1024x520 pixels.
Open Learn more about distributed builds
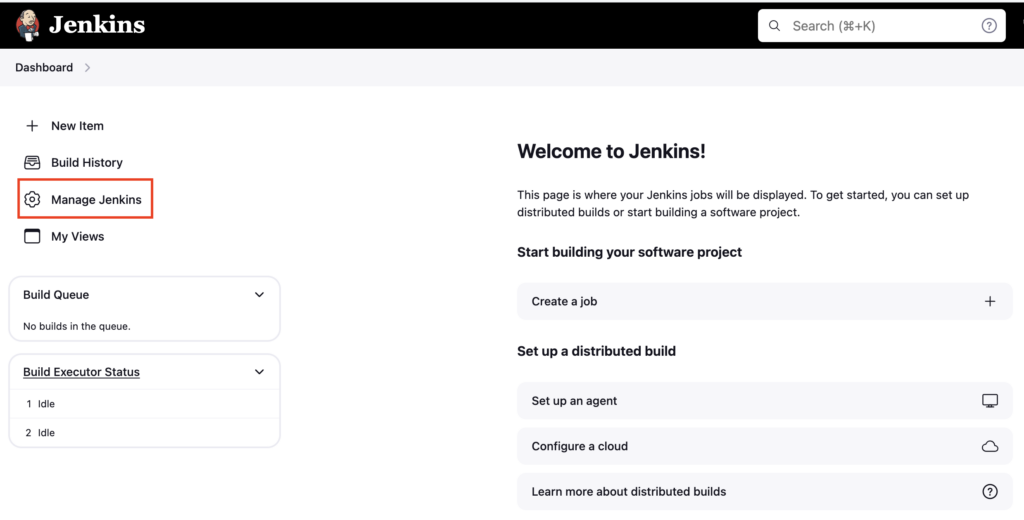point(765,491)
